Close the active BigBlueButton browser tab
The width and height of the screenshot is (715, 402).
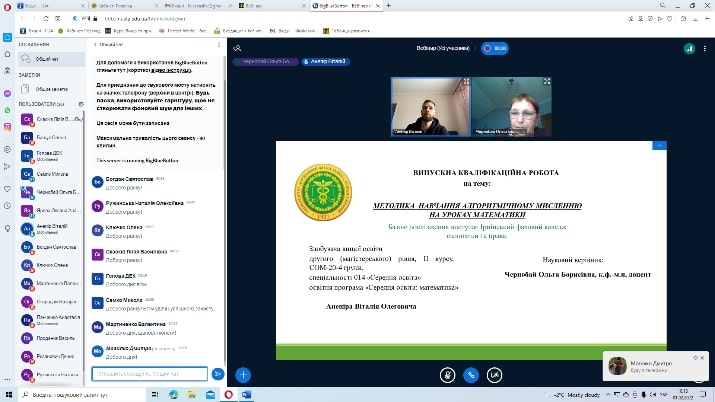tap(378, 6)
